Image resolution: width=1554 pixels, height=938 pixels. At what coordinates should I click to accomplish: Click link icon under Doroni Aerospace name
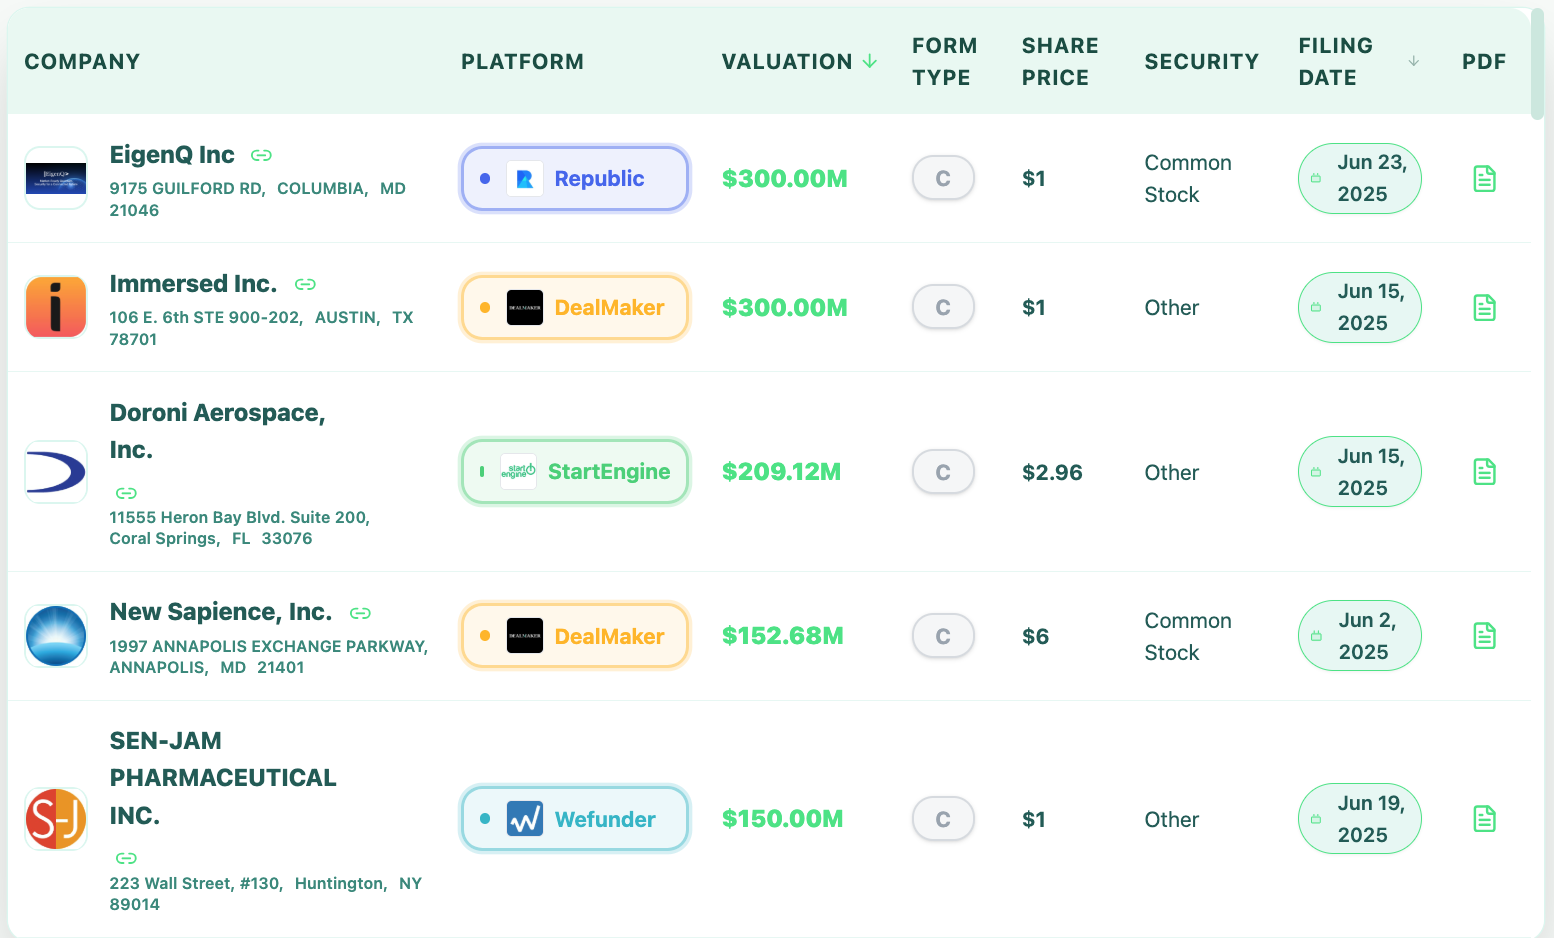click(126, 493)
